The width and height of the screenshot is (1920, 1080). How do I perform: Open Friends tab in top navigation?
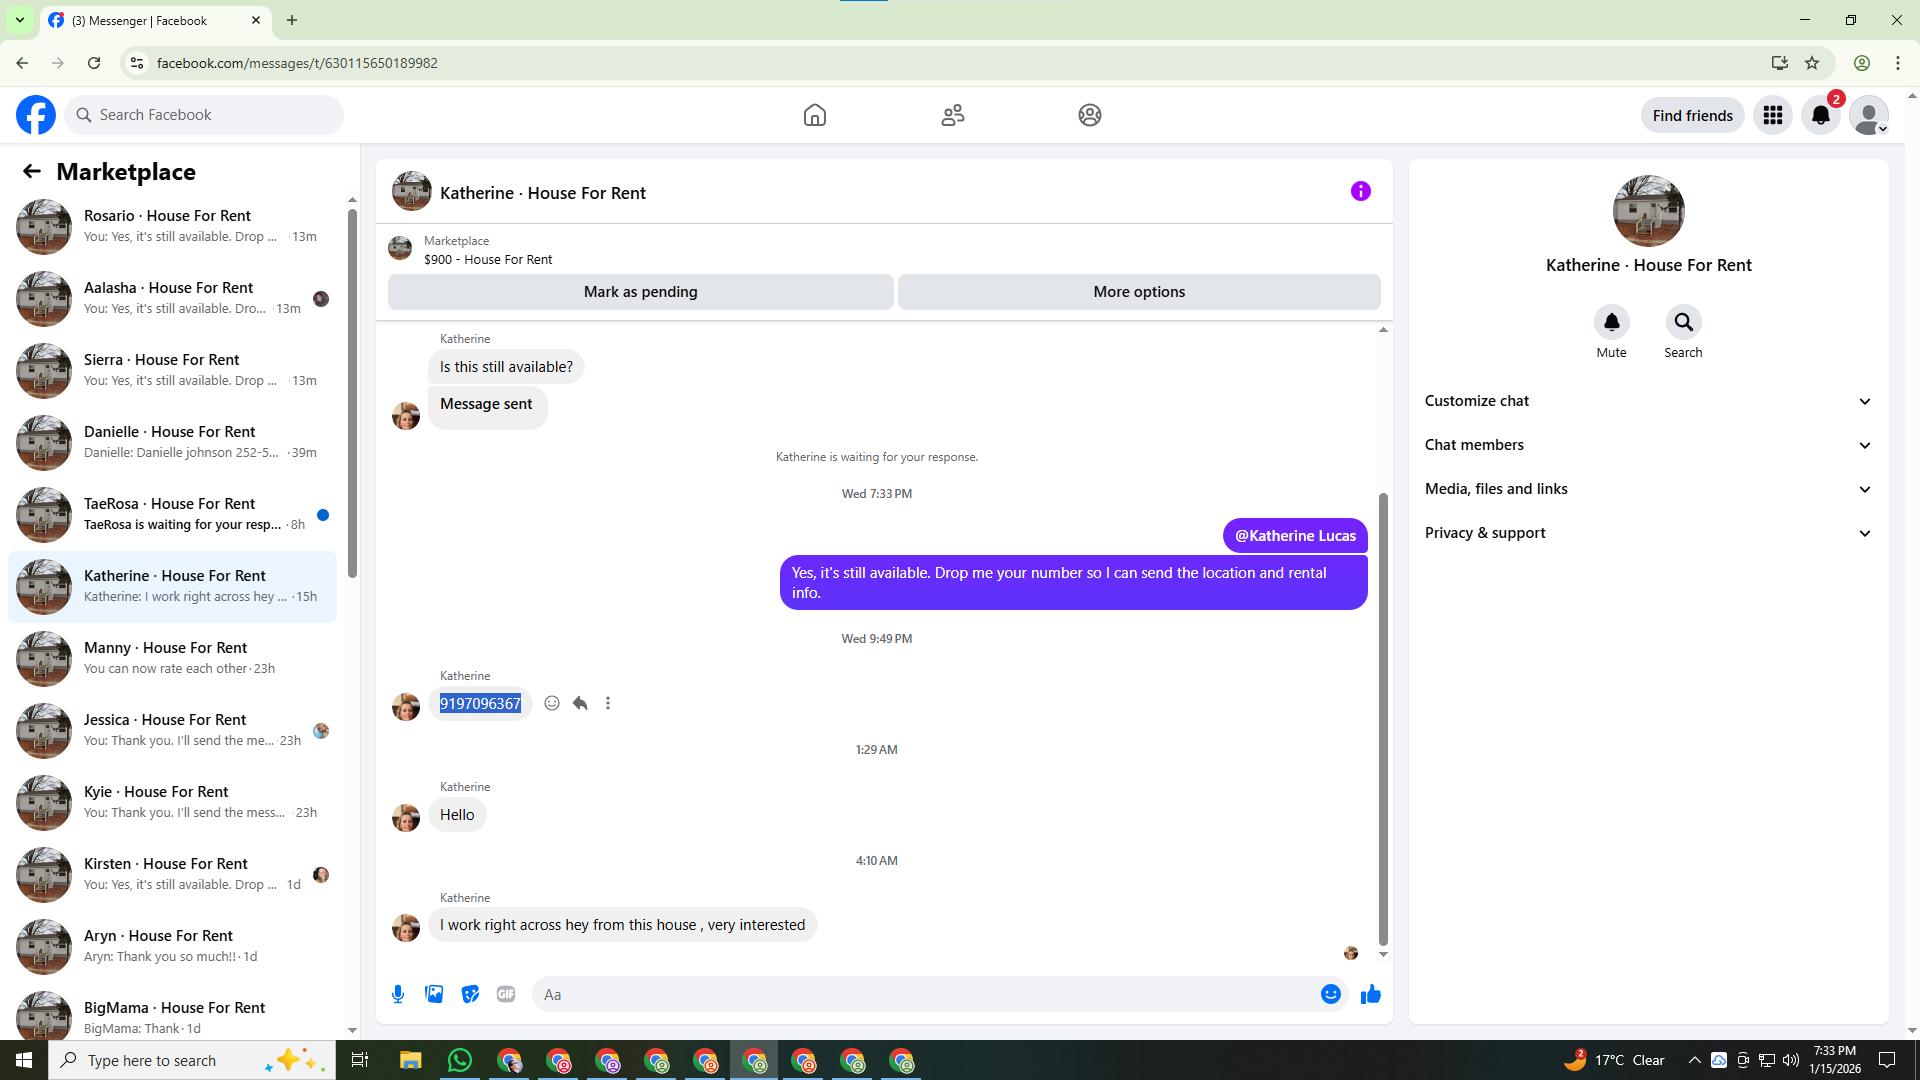(952, 115)
